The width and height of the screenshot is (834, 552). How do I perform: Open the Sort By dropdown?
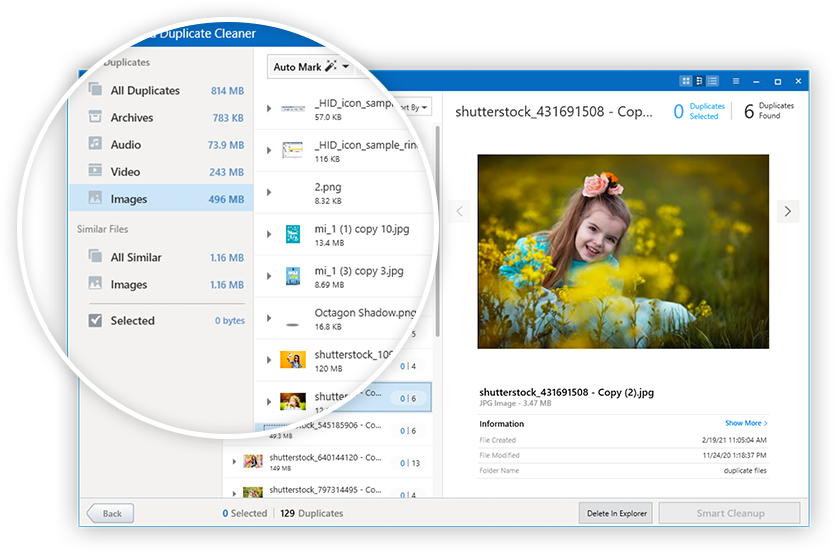(415, 107)
